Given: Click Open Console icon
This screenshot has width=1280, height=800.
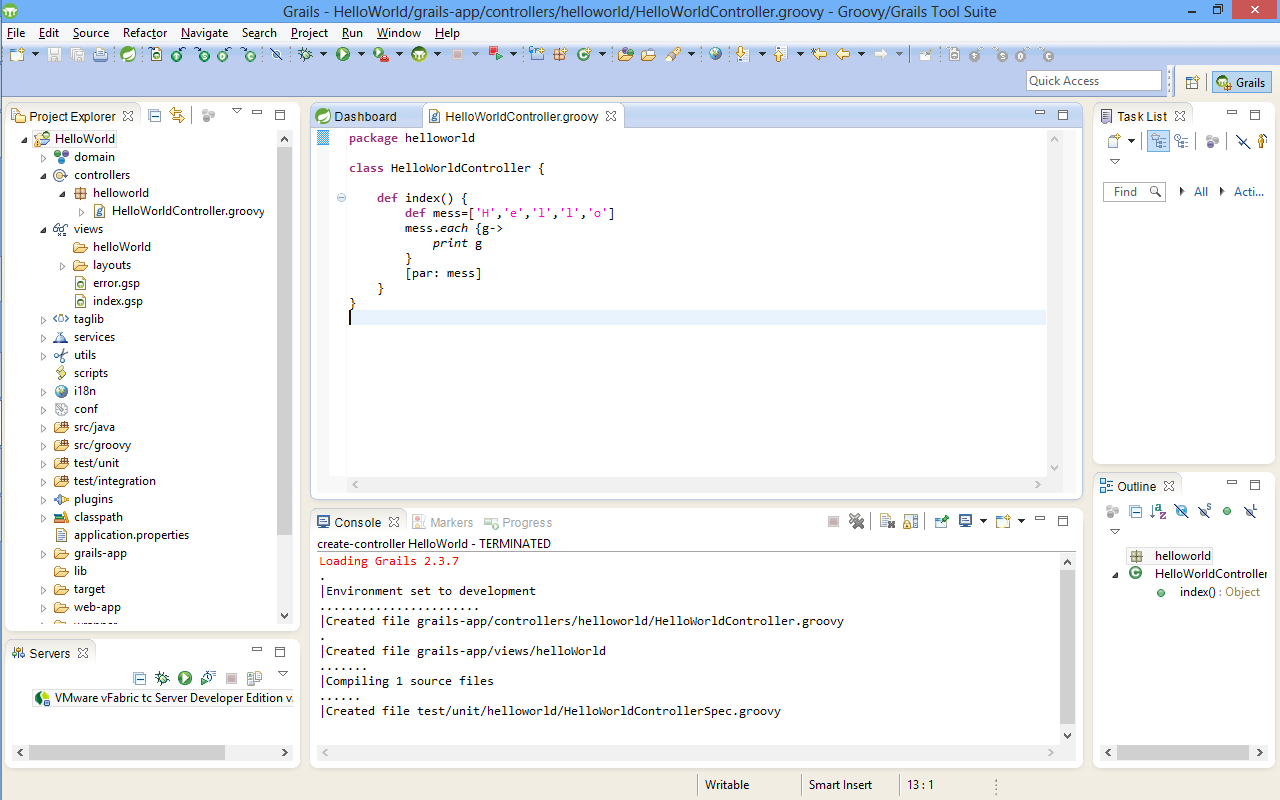Looking at the screenshot, I should [x=1004, y=521].
